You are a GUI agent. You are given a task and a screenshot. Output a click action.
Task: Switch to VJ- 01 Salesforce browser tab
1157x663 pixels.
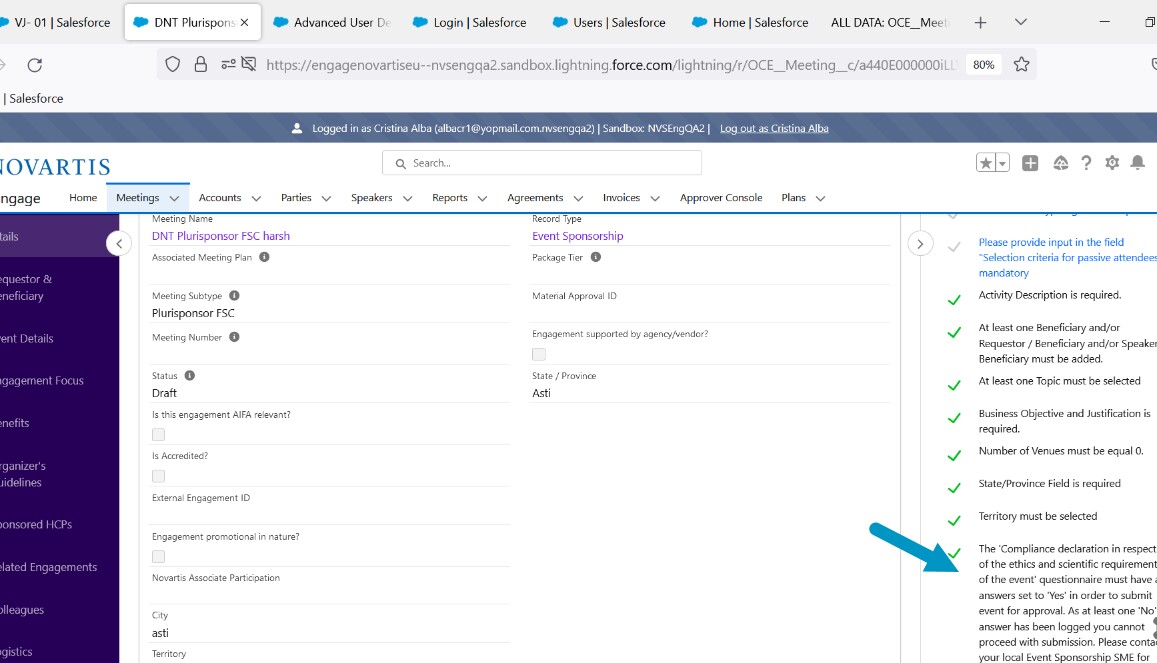[x=56, y=22]
